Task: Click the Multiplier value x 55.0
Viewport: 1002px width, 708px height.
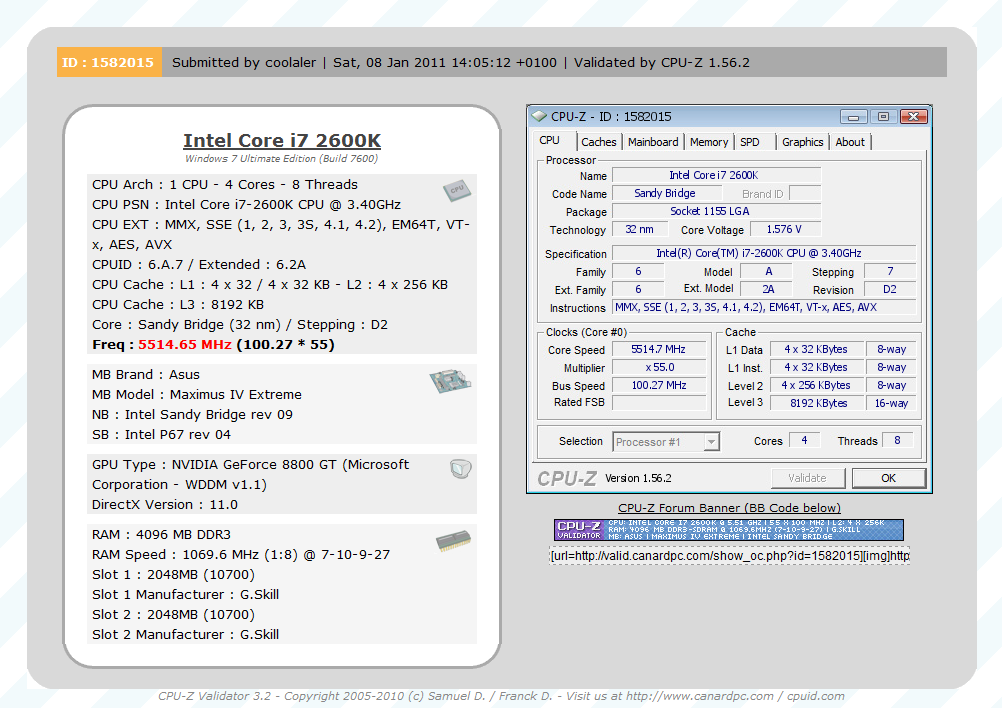Action: coord(659,367)
